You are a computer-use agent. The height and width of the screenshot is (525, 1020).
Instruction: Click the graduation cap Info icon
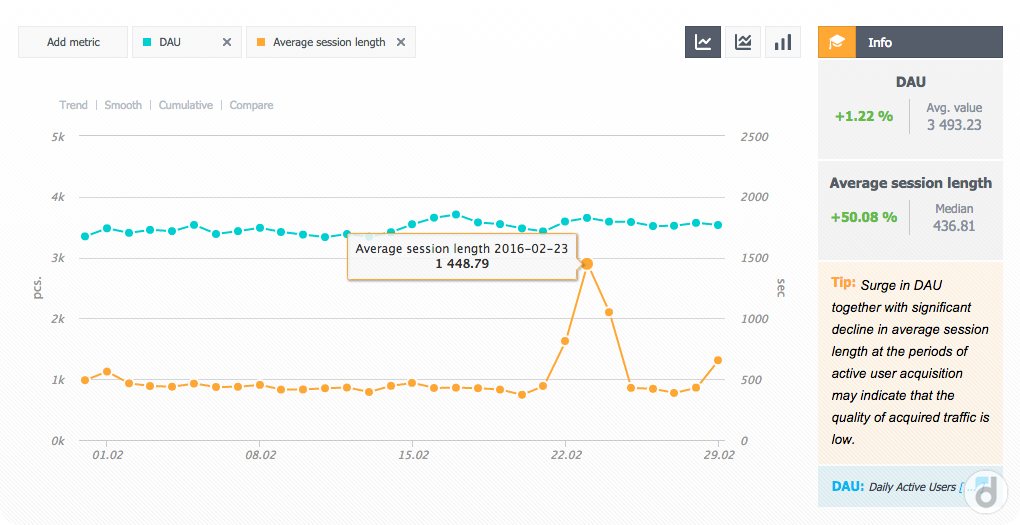[x=836, y=42]
